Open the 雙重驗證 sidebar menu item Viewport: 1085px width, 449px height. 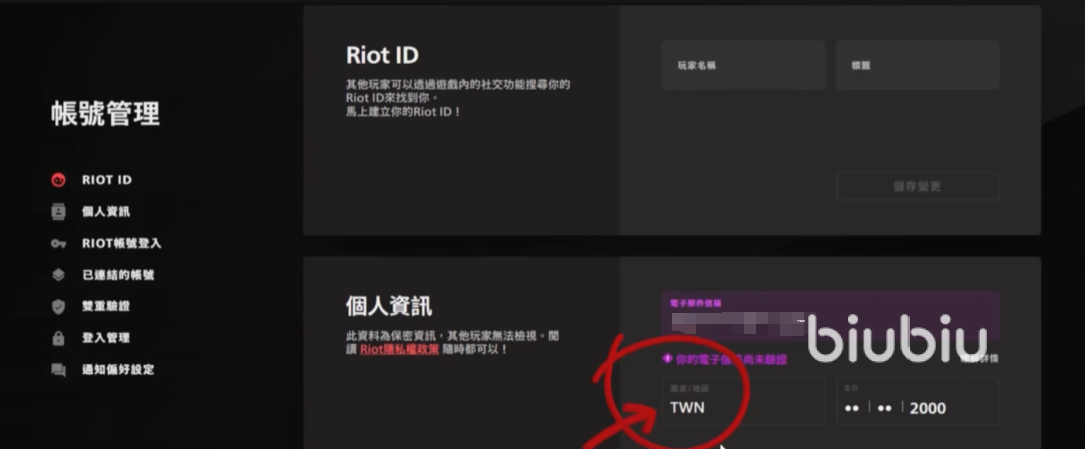point(106,306)
